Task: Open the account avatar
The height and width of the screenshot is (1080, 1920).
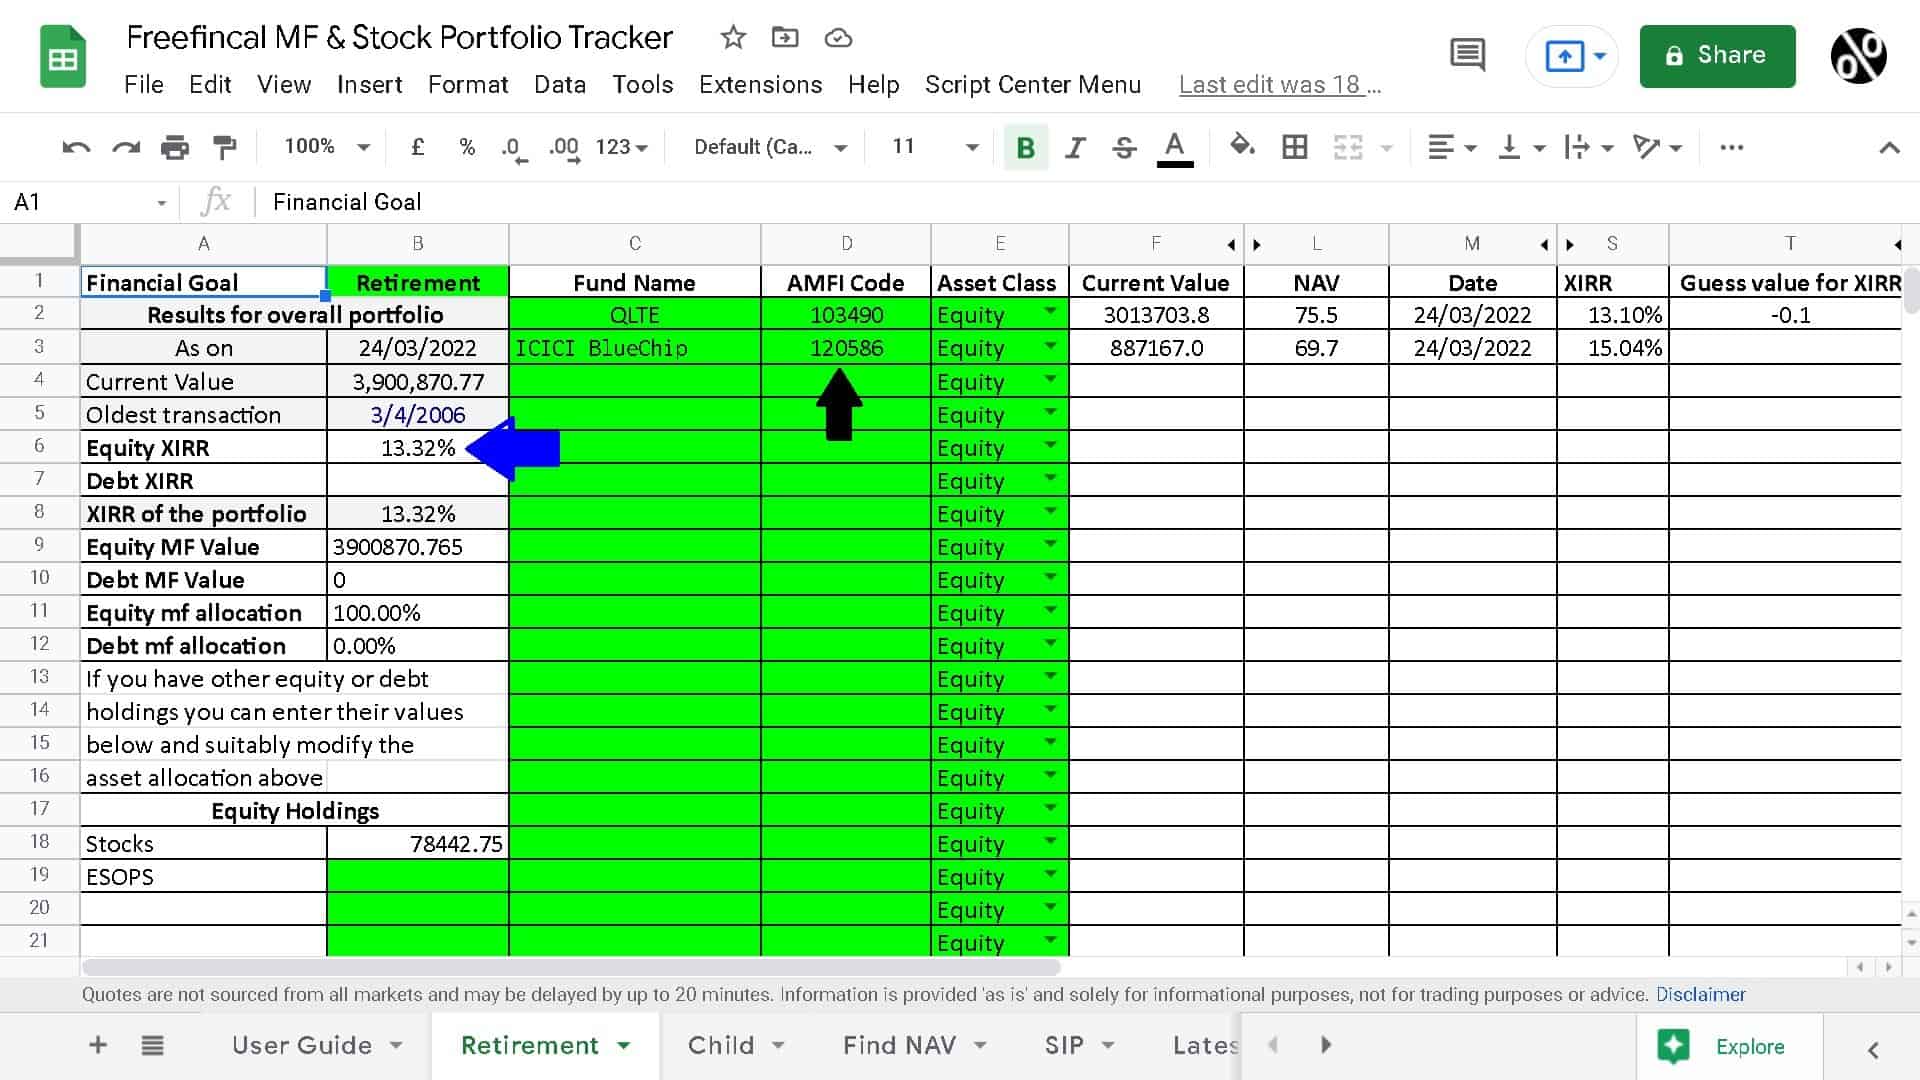Action: 1858,56
